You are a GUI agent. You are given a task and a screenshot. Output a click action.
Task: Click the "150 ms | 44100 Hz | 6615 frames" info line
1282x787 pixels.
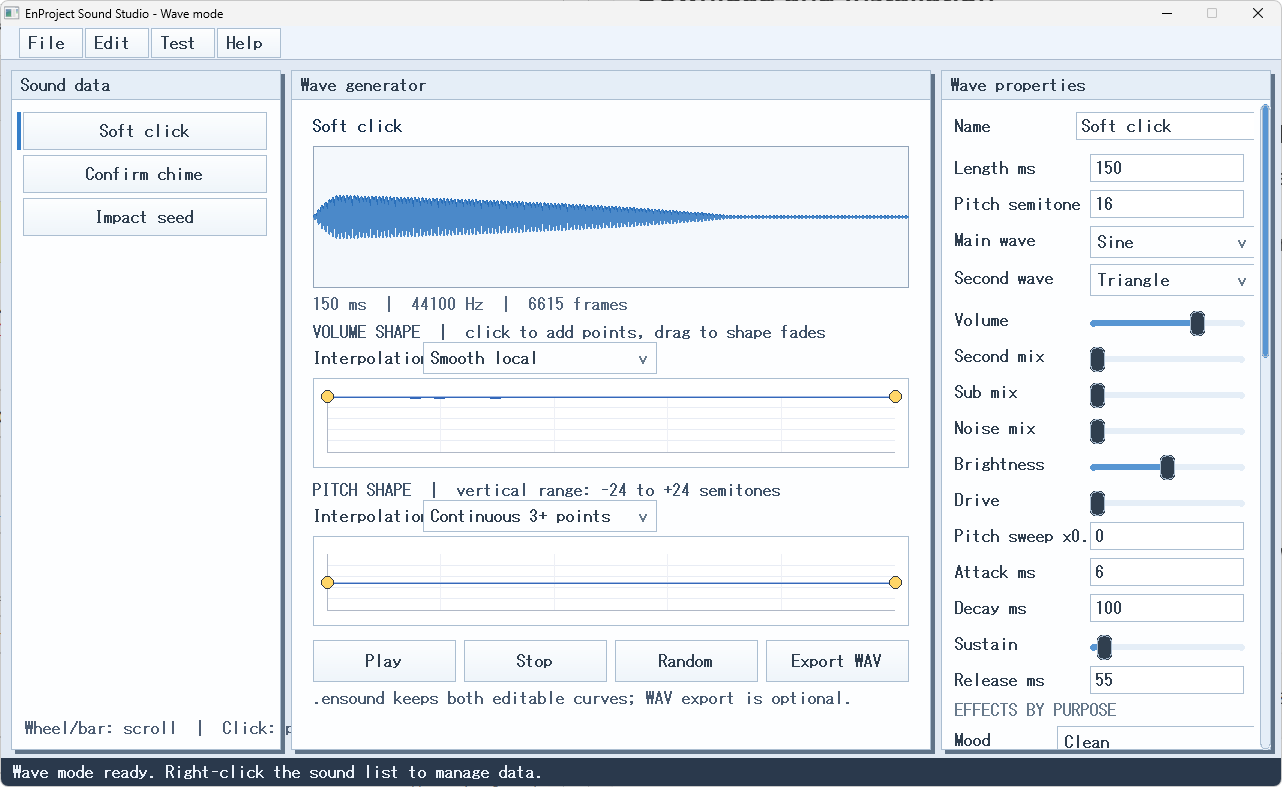(470, 304)
